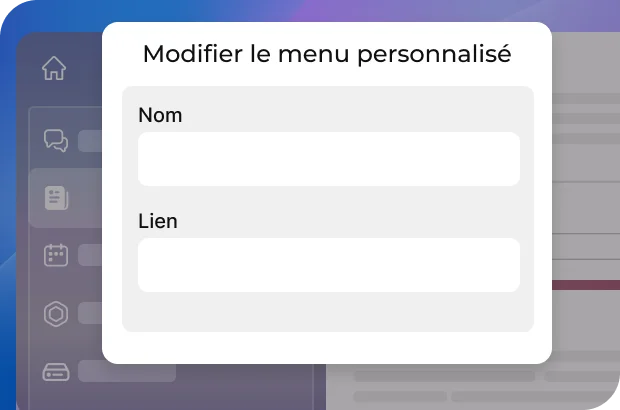620x410 pixels.
Task: Select the placeholder label beside hexagon icon
Action: (x=90, y=313)
